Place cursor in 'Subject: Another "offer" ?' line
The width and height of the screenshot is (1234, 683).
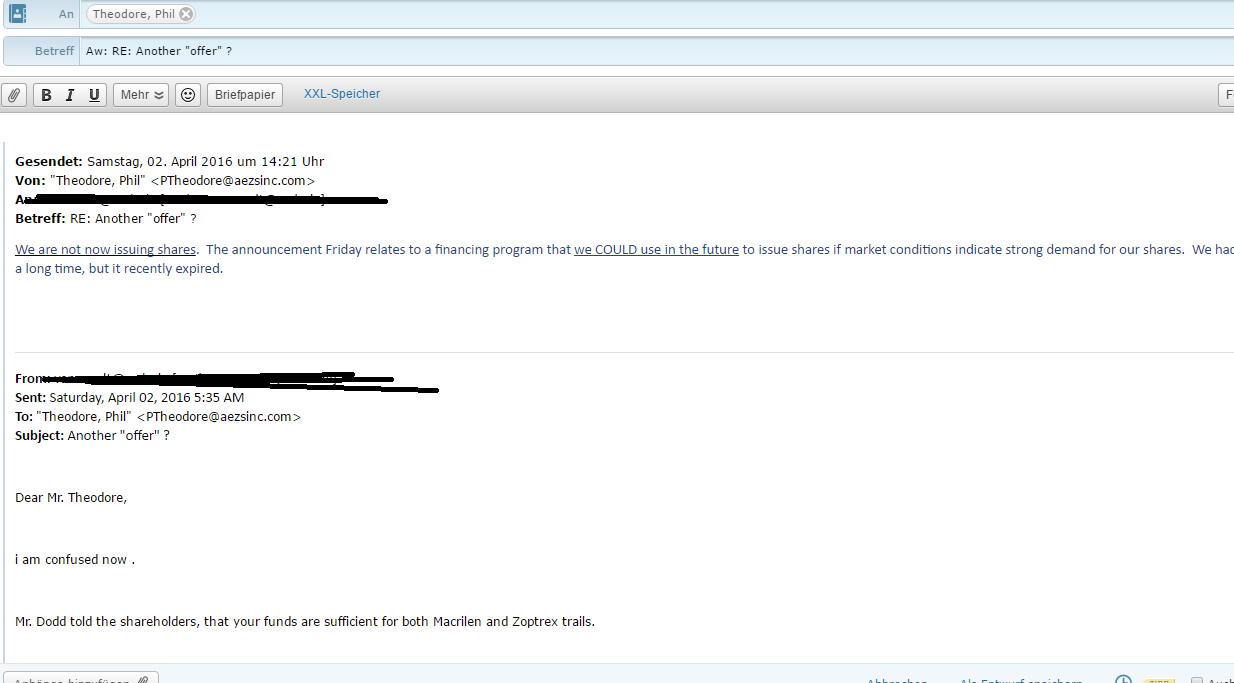point(92,435)
